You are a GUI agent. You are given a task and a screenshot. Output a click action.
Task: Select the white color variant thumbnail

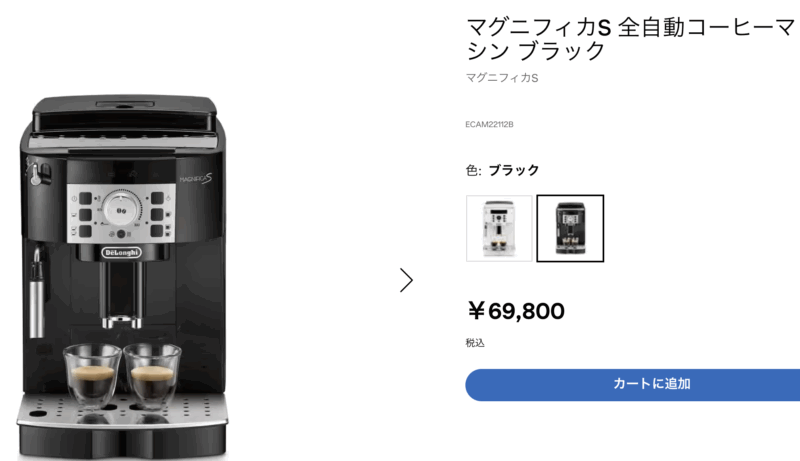[499, 228]
